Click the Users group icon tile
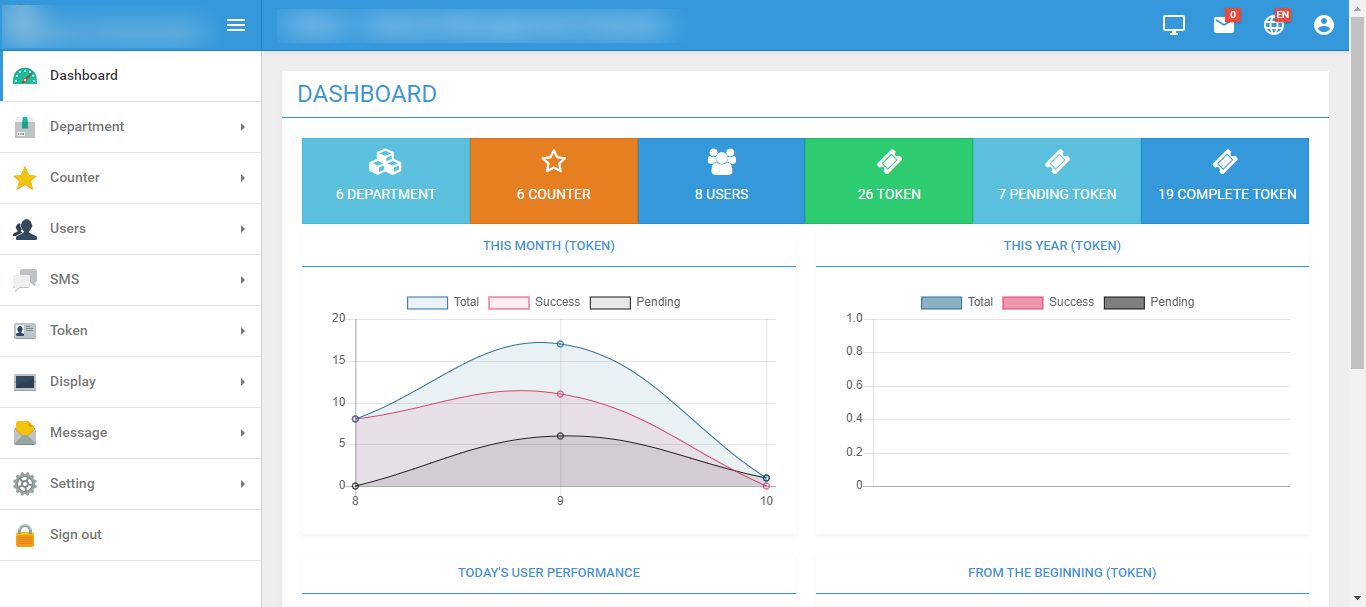This screenshot has height=607, width=1366. pyautogui.click(x=721, y=160)
